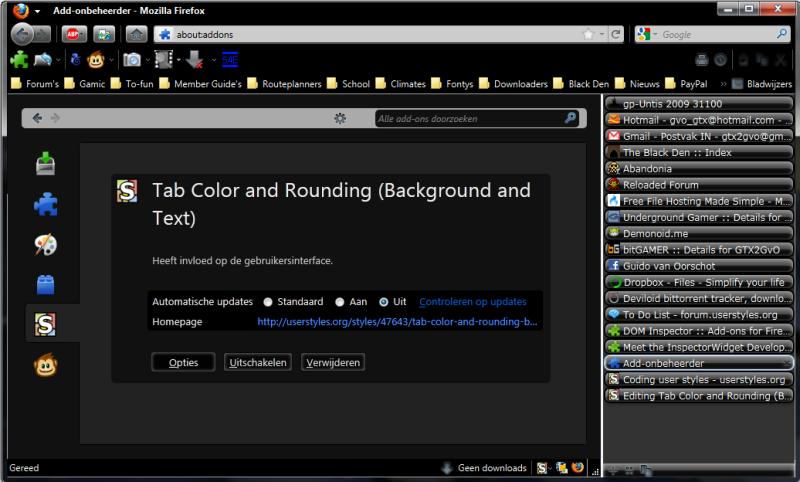800x482 pixels.
Task: Open the Routeplanners bookmarks folder
Action: point(284,84)
